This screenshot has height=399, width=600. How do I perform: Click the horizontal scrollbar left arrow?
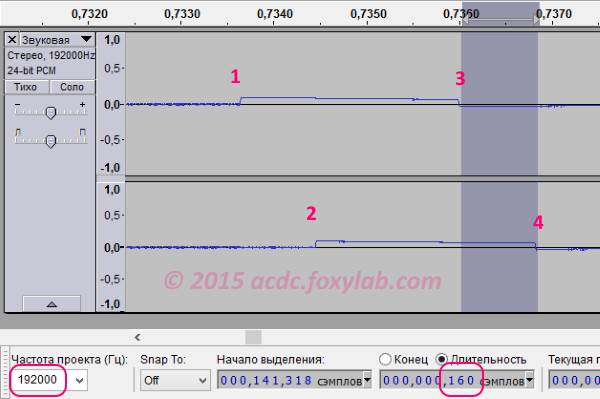point(137,337)
